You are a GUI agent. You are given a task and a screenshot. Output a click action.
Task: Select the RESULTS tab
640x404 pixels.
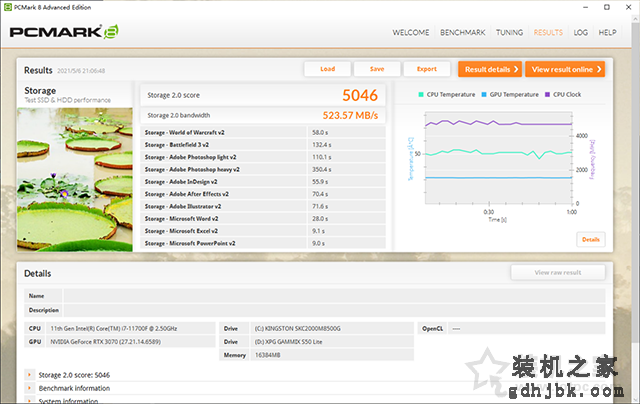tap(548, 32)
